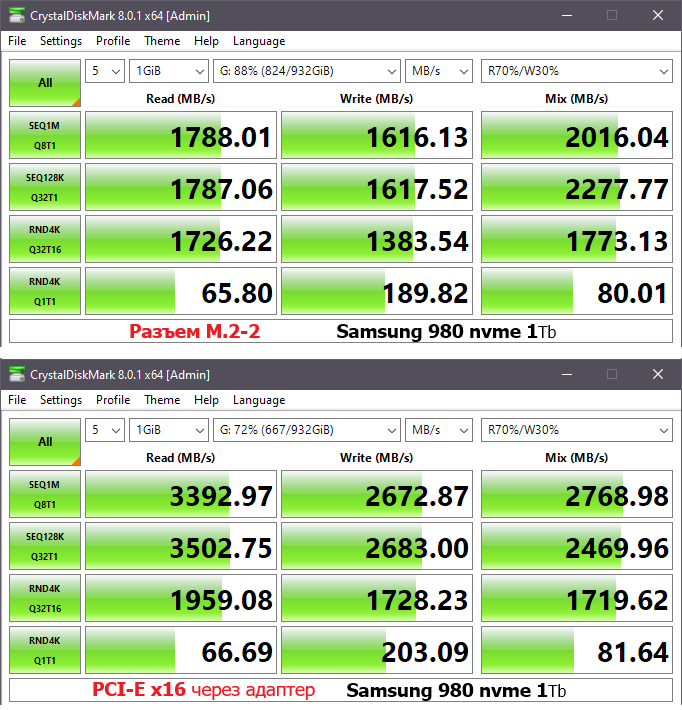Click the 2277.77 mix result cell
Image resolution: width=682 pixels, height=710 pixels.
[577, 187]
